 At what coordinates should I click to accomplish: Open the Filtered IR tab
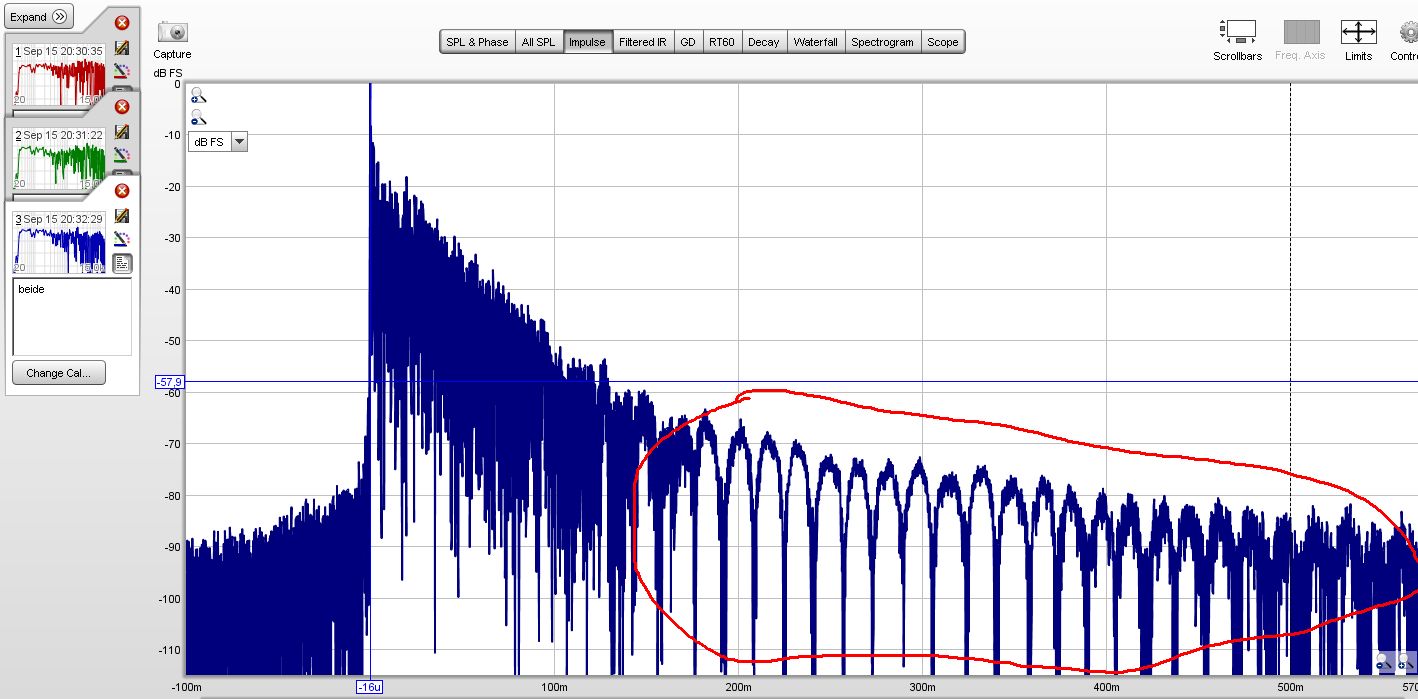(642, 42)
